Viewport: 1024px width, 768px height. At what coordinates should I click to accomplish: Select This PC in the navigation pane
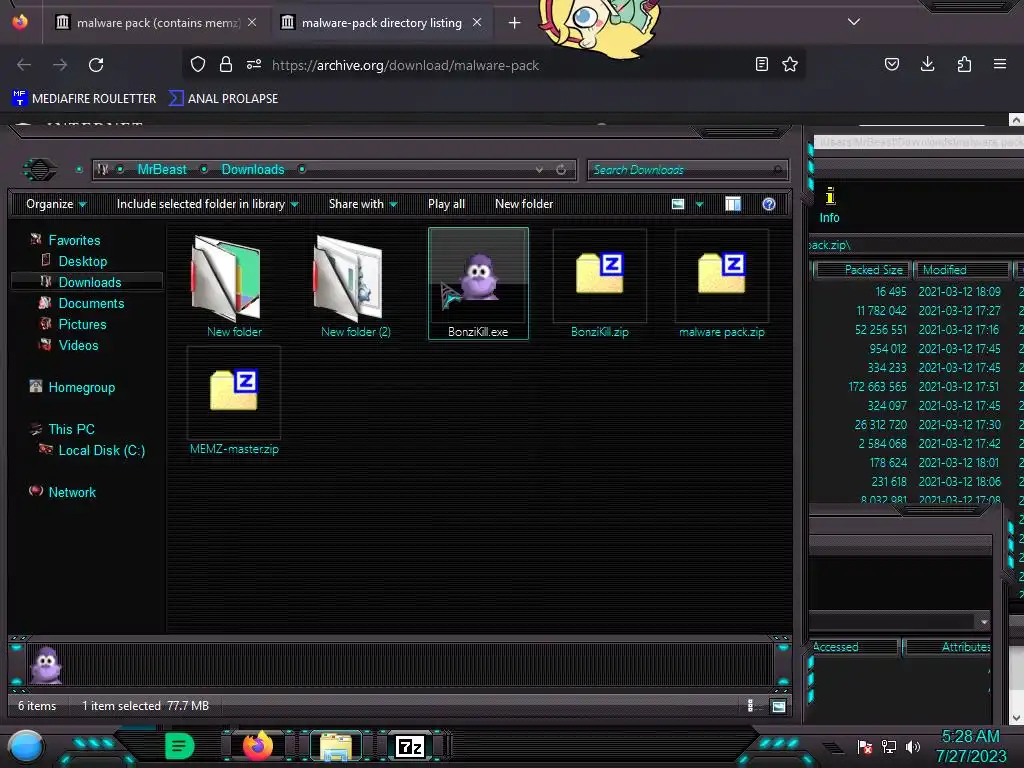(71, 429)
